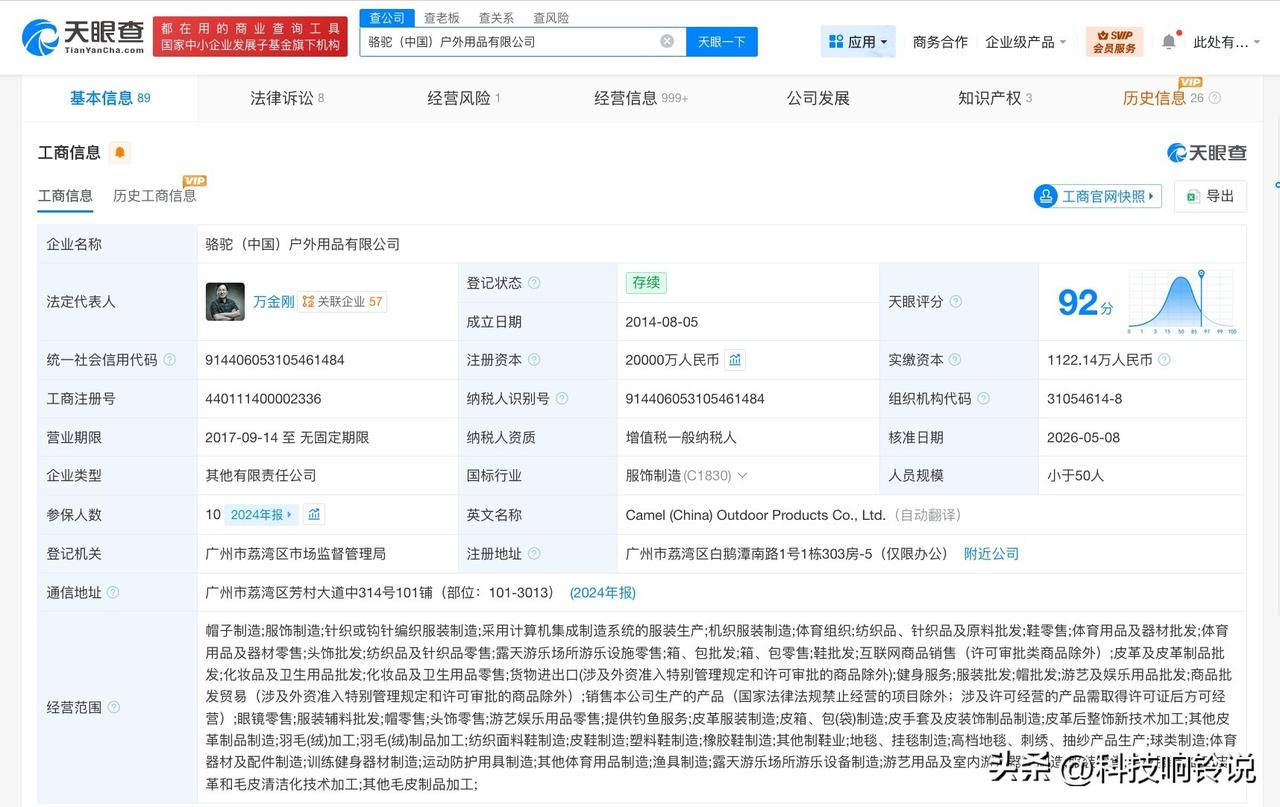This screenshot has width=1280, height=807.
Task: Click the help icon beside 组织机构代码
Action: click(x=984, y=399)
